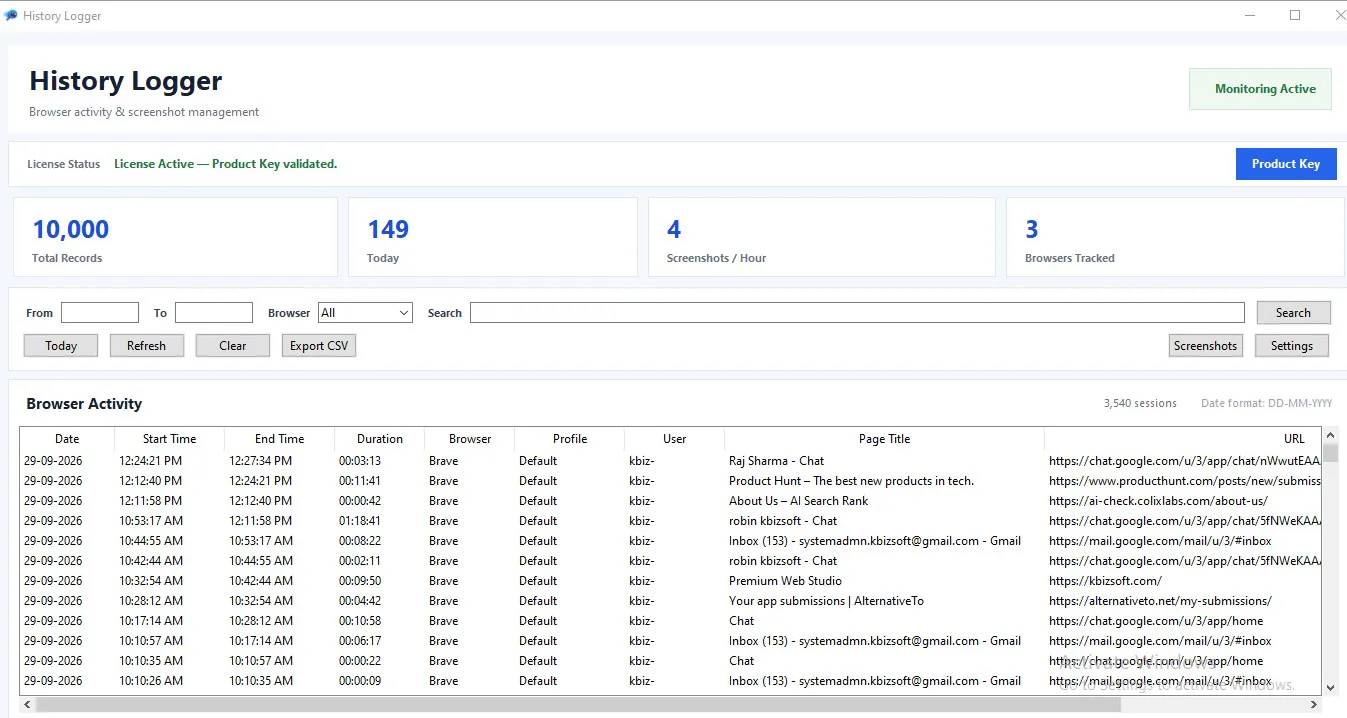Click the https://kbizsoft.com/ URL cell
The image size is (1347, 718).
click(1105, 581)
